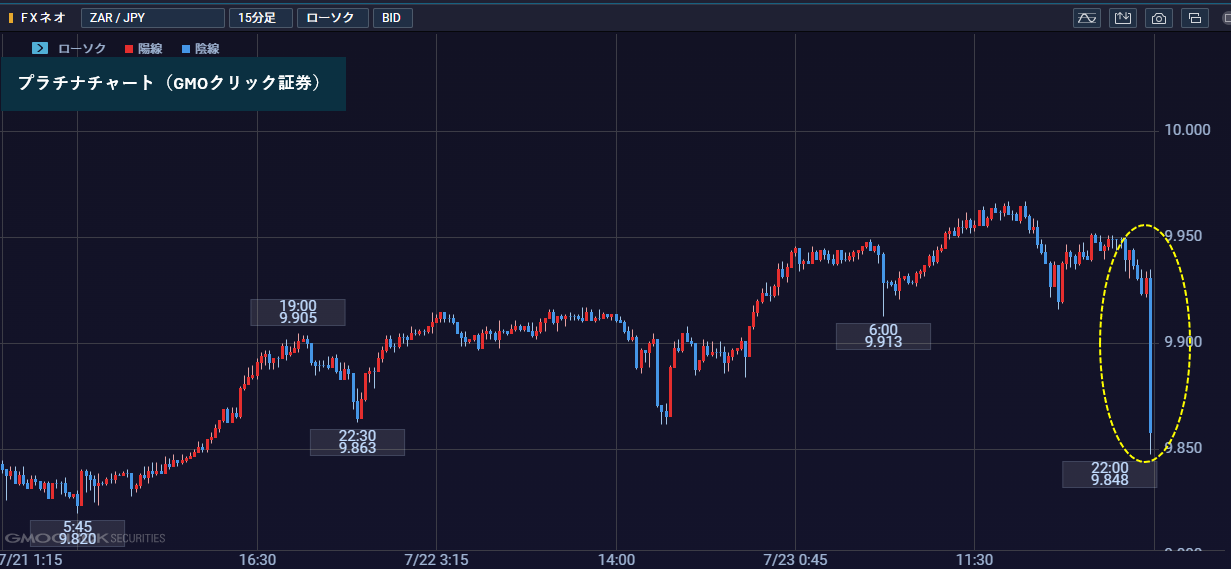
Task: Click the blue 陰線 color swatch
Action: pos(187,48)
